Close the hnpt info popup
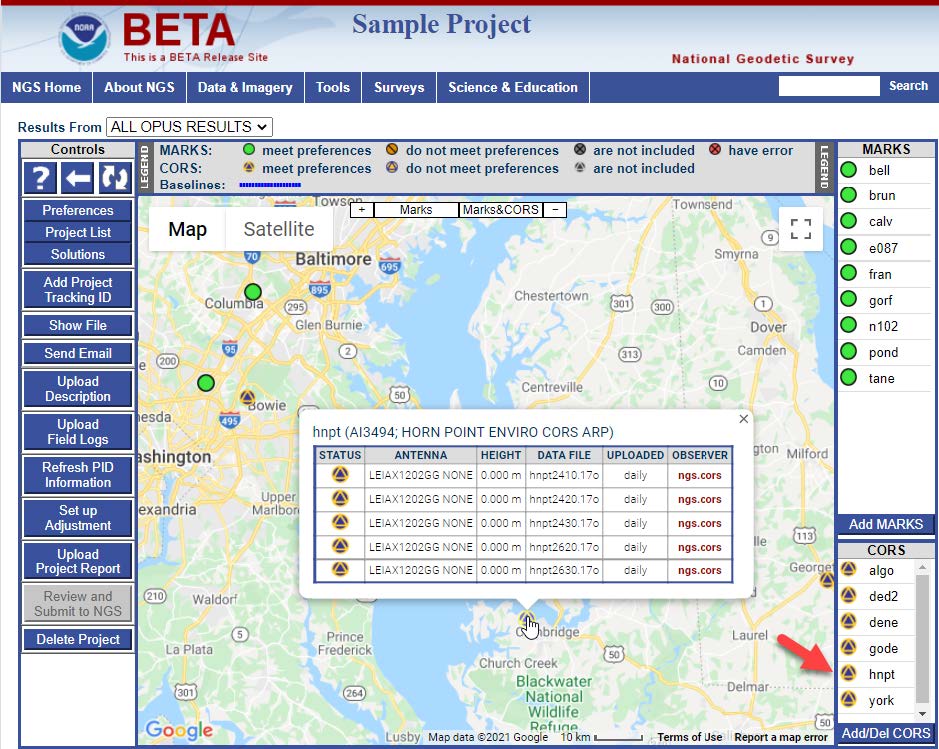This screenshot has height=749, width=939. 743,420
